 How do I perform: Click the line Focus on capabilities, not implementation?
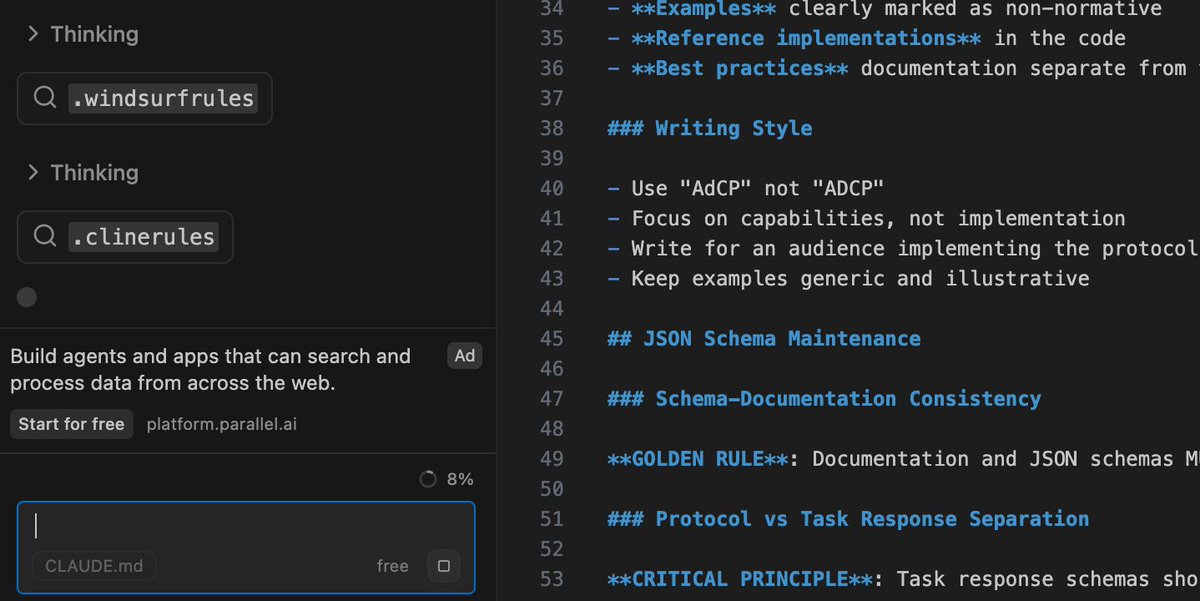(866, 218)
